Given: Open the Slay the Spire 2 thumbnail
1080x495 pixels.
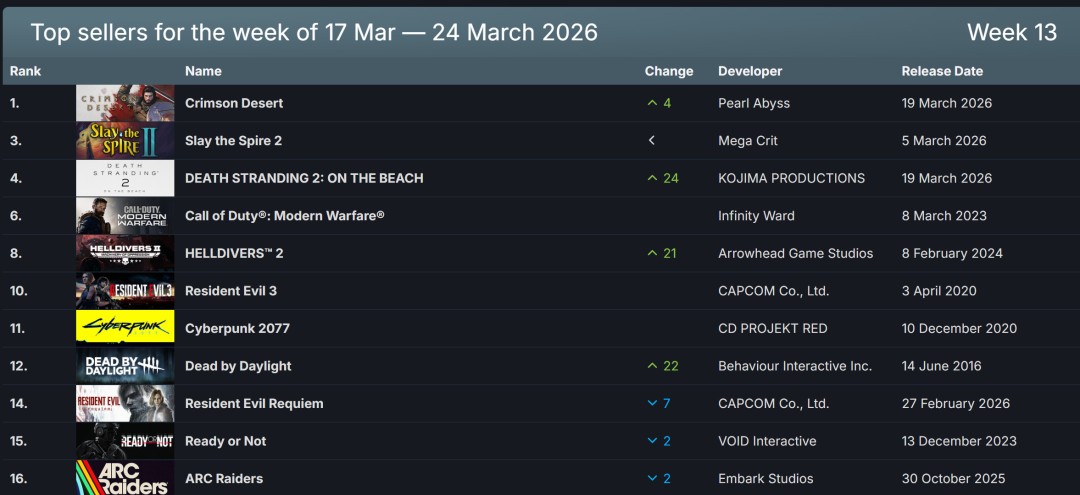Looking at the screenshot, I should click(125, 141).
